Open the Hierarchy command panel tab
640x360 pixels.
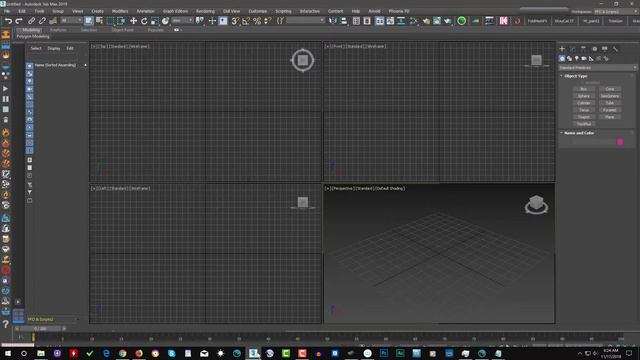tap(583, 49)
